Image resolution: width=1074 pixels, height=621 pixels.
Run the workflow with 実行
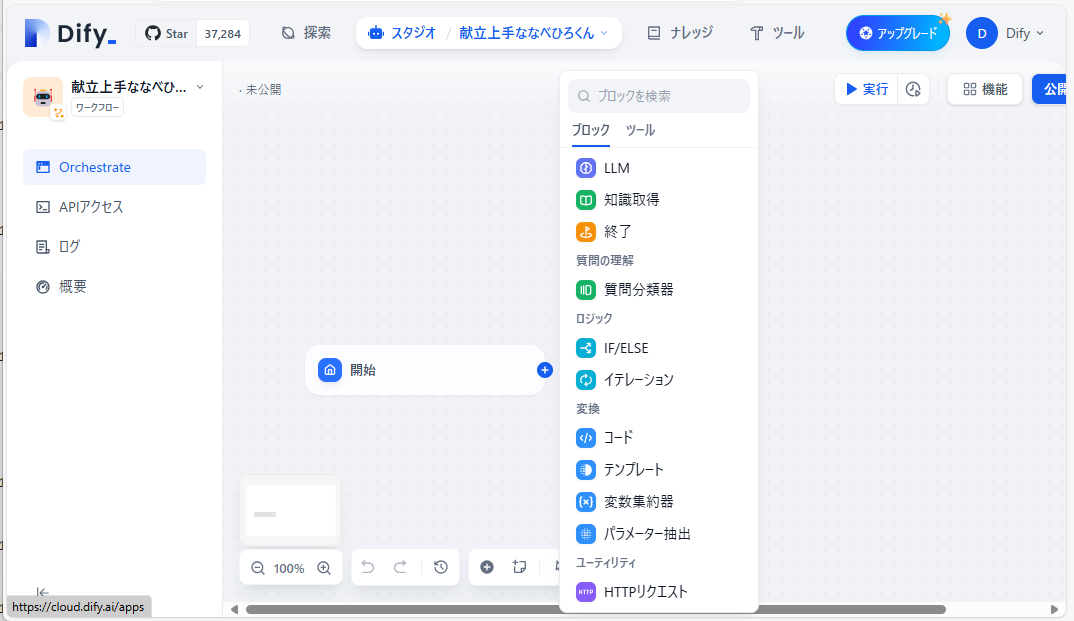tap(866, 89)
